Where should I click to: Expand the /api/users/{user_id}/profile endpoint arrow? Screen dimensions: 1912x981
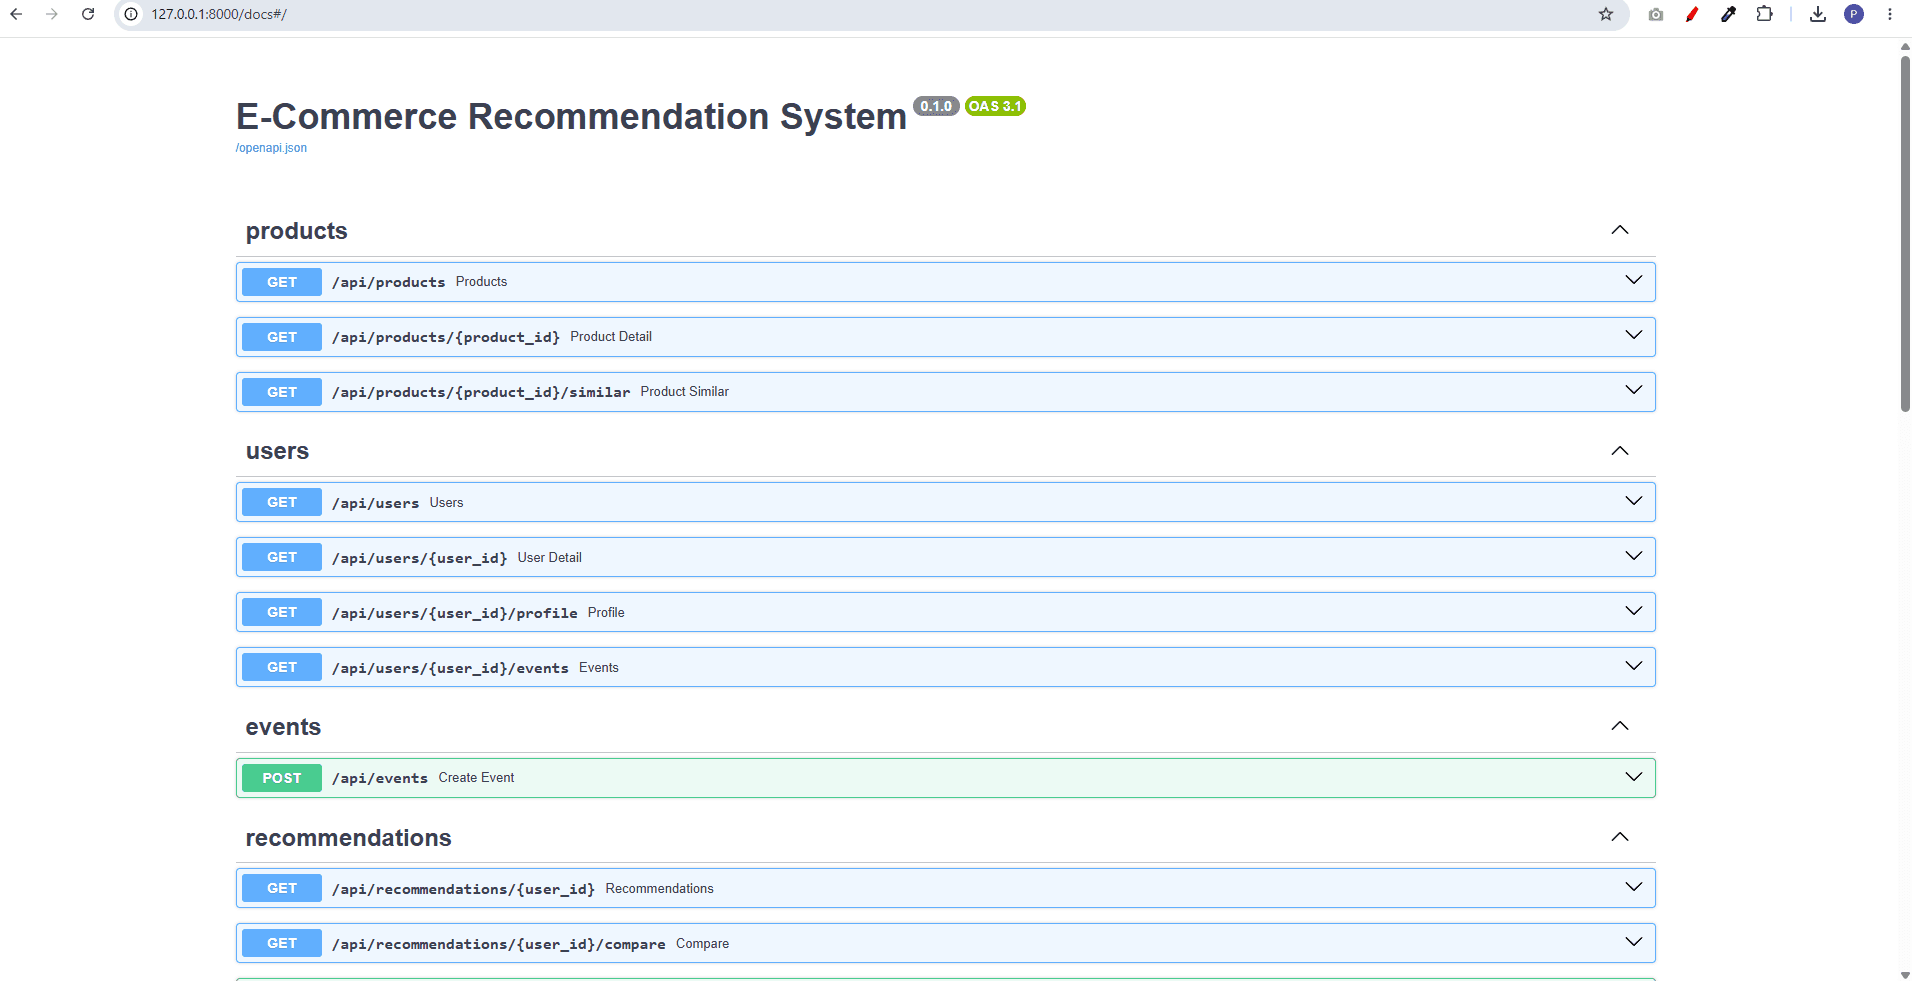coord(1634,611)
